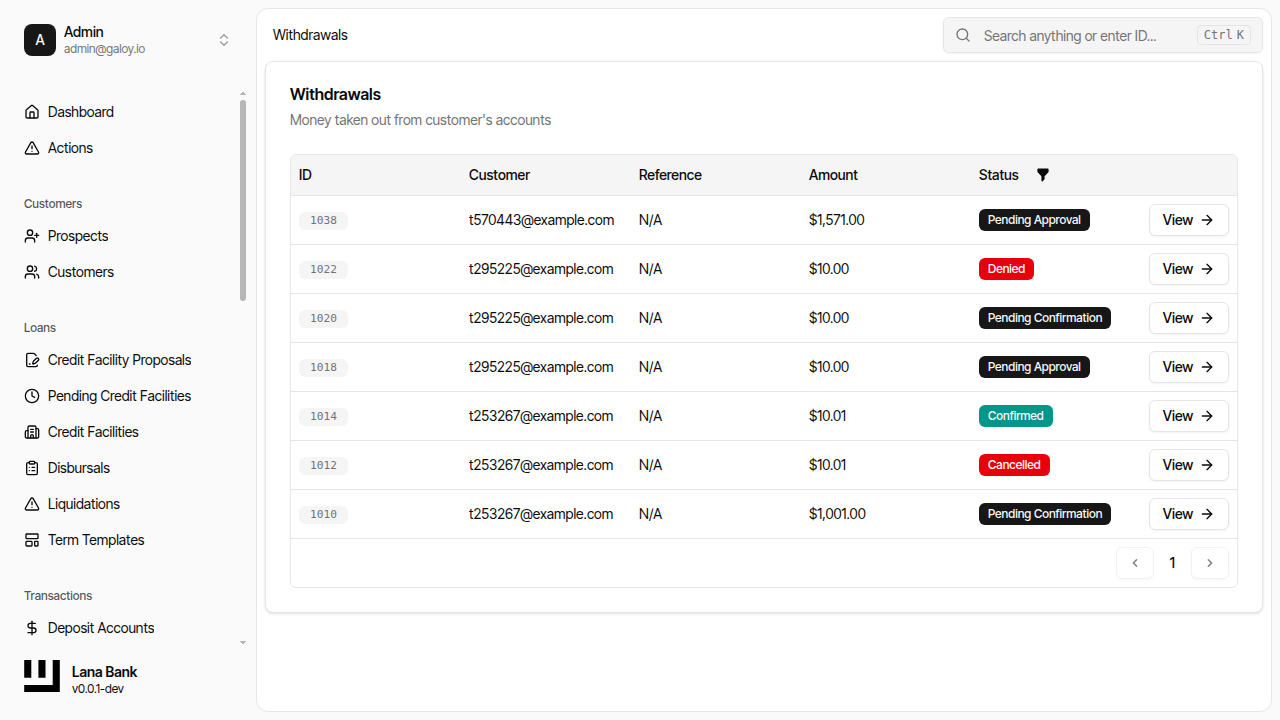Open Liquidations from the sidebar menu
The height and width of the screenshot is (720, 1280).
pos(84,504)
